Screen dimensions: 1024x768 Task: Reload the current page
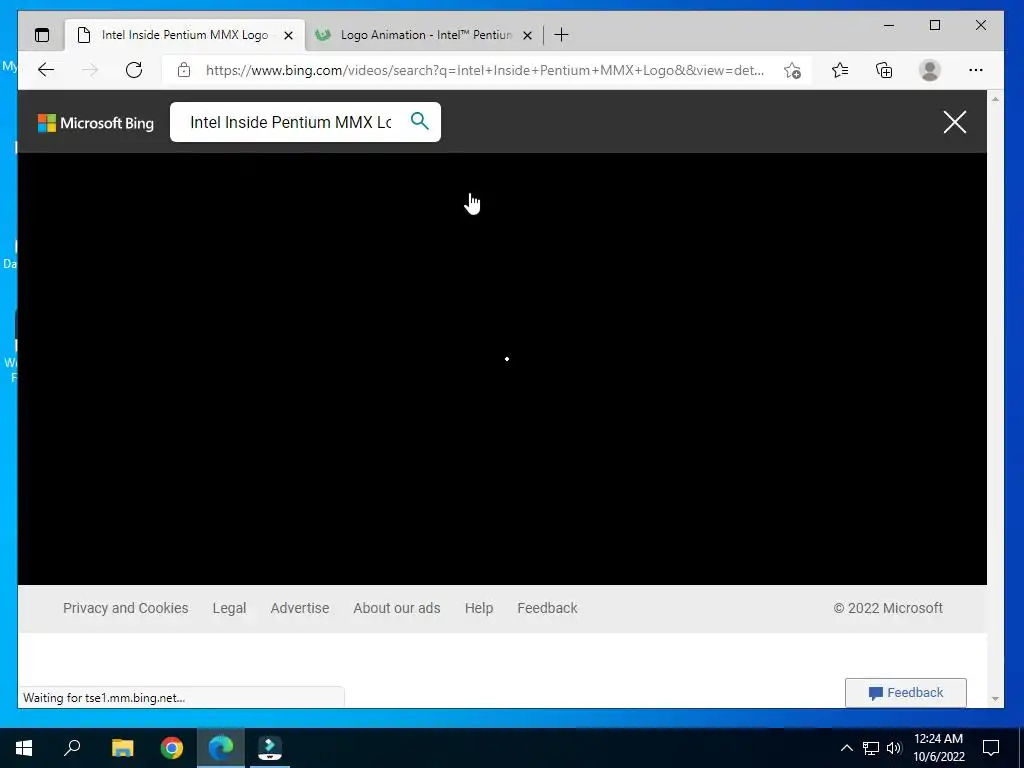tap(134, 70)
